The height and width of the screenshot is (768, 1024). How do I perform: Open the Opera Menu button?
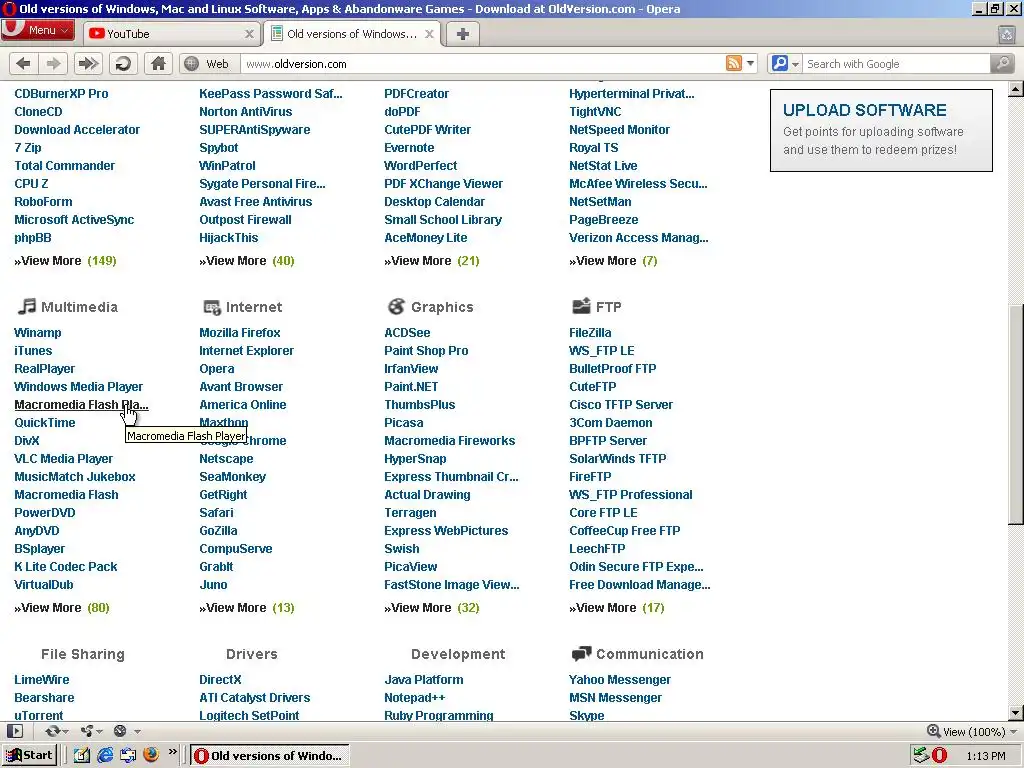(38, 30)
